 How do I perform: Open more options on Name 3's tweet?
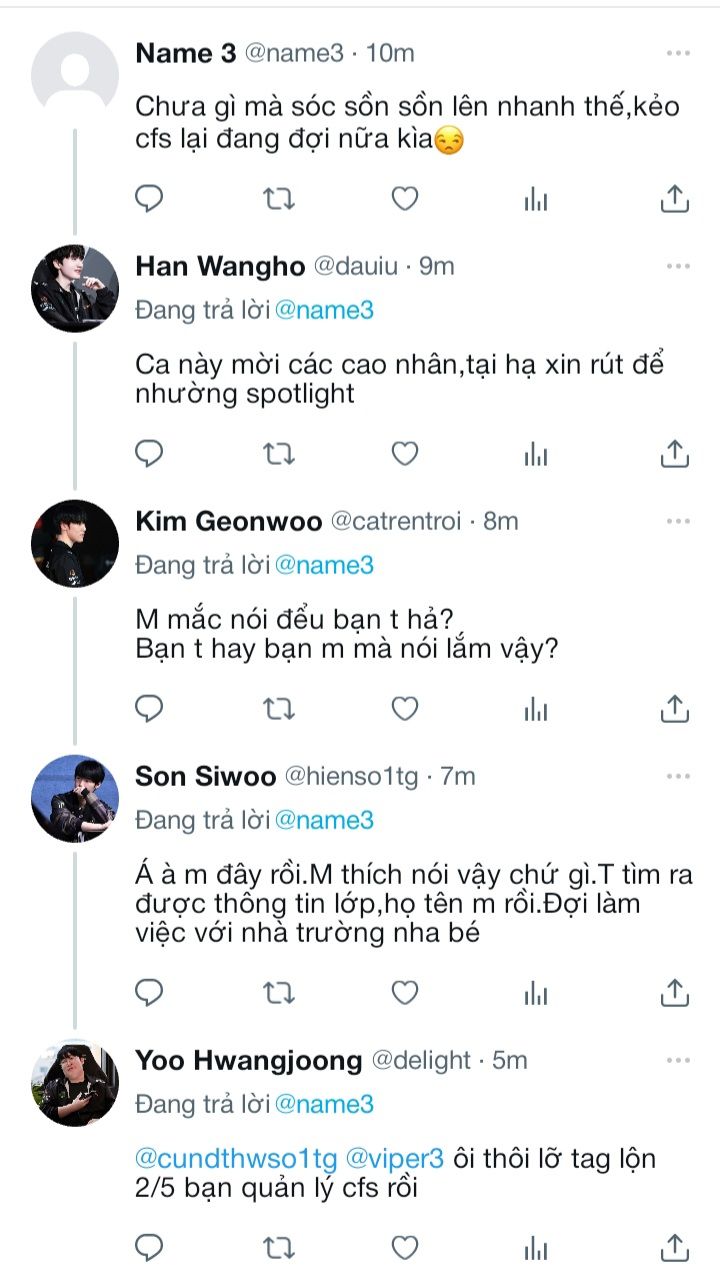tap(678, 53)
